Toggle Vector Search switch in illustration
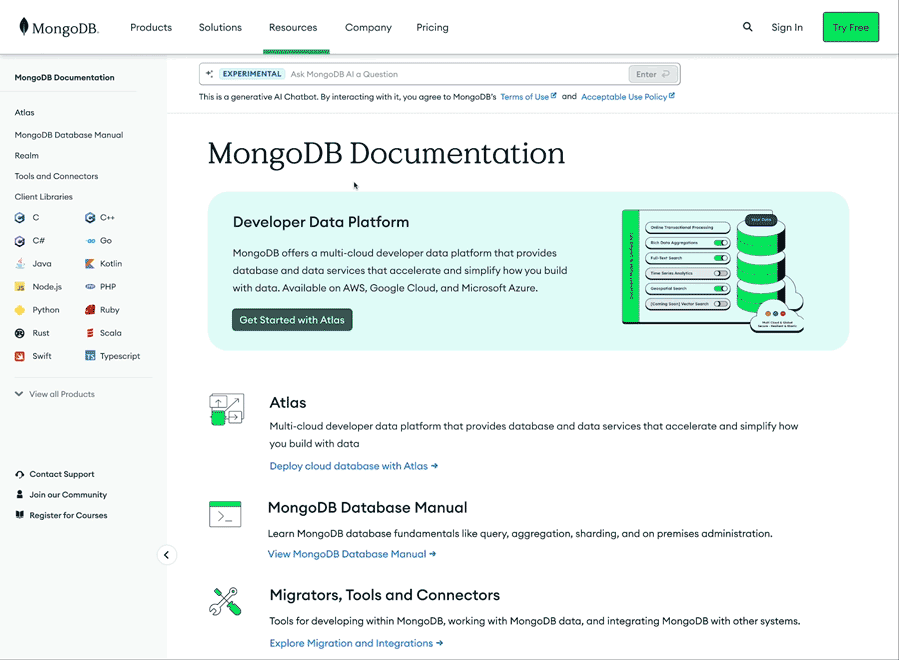This screenshot has width=899, height=660. click(x=721, y=304)
